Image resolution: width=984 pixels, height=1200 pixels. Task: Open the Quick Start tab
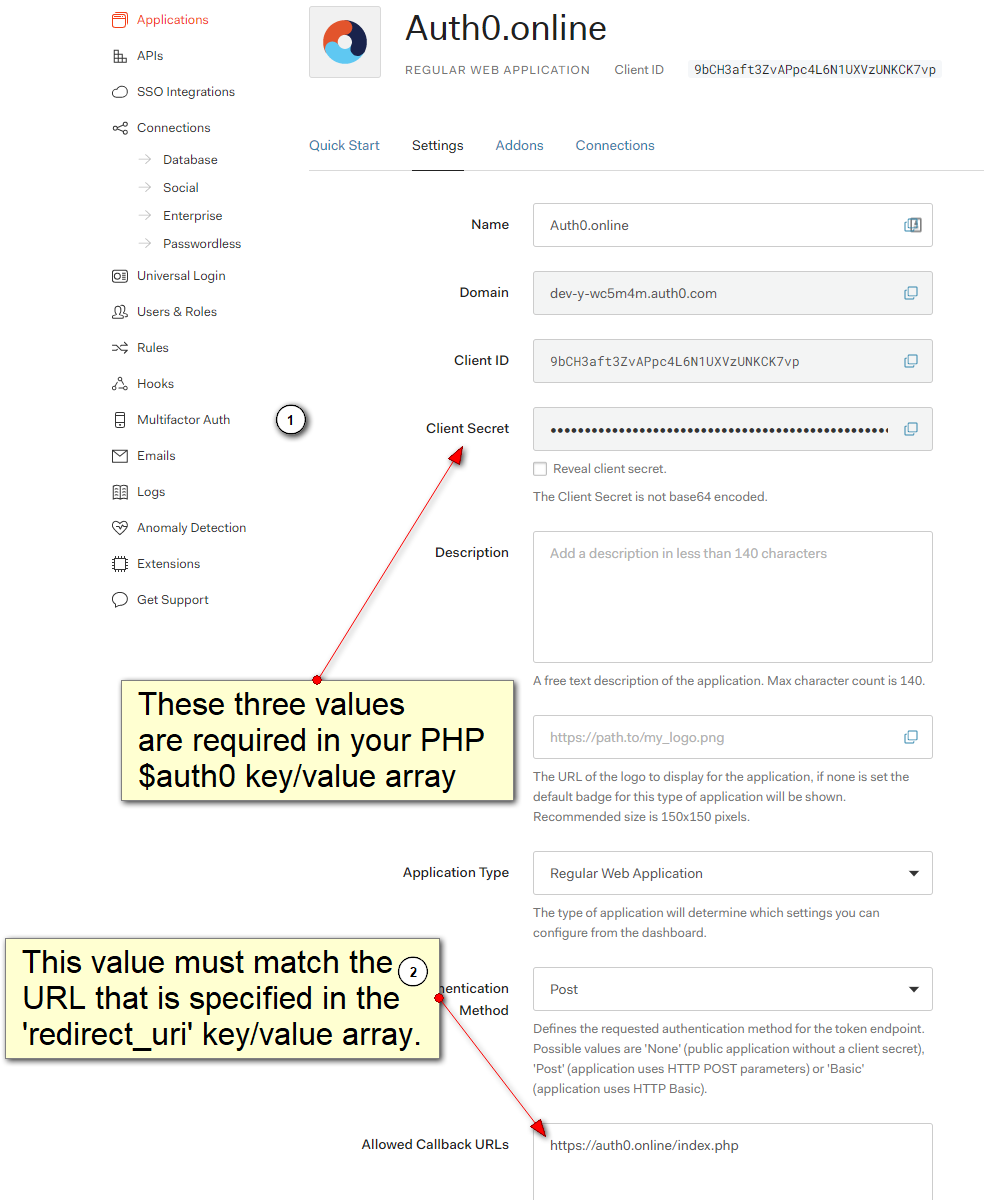[x=344, y=145]
